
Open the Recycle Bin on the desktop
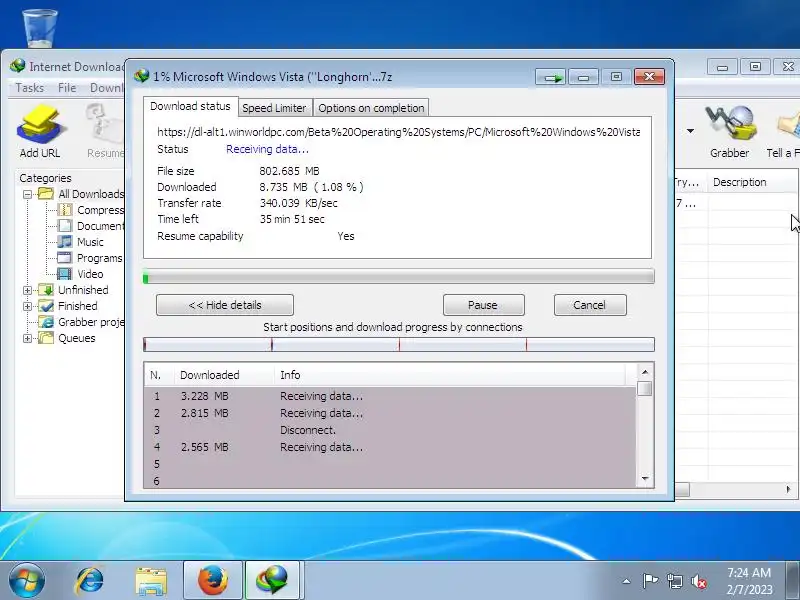coord(40,27)
